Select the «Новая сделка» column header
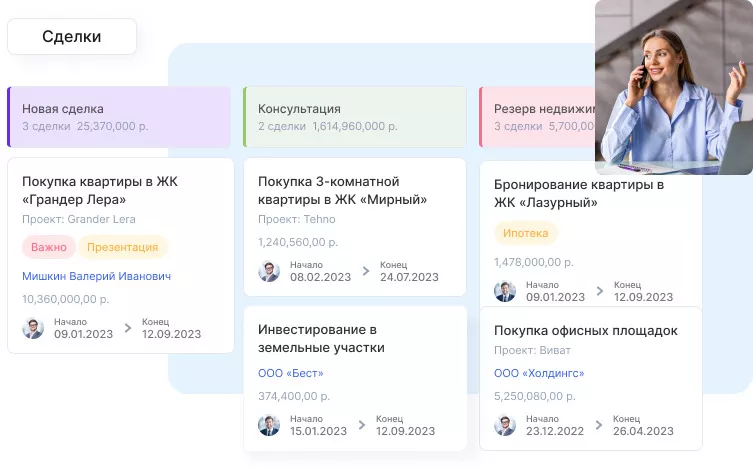The height and width of the screenshot is (470, 753). [119, 117]
